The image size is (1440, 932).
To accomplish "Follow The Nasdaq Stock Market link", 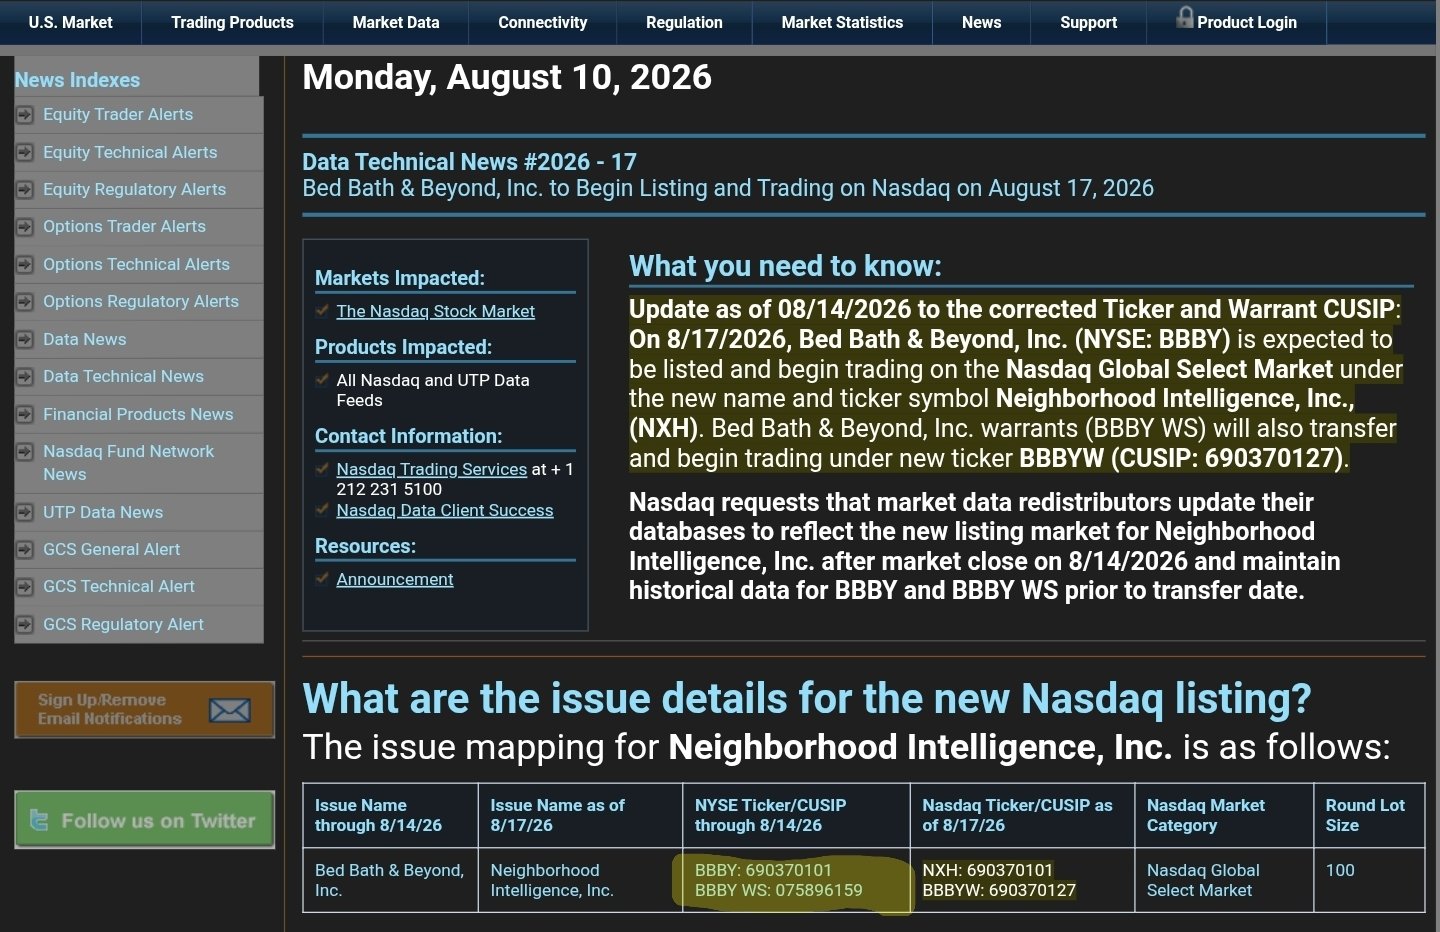I will tap(435, 312).
